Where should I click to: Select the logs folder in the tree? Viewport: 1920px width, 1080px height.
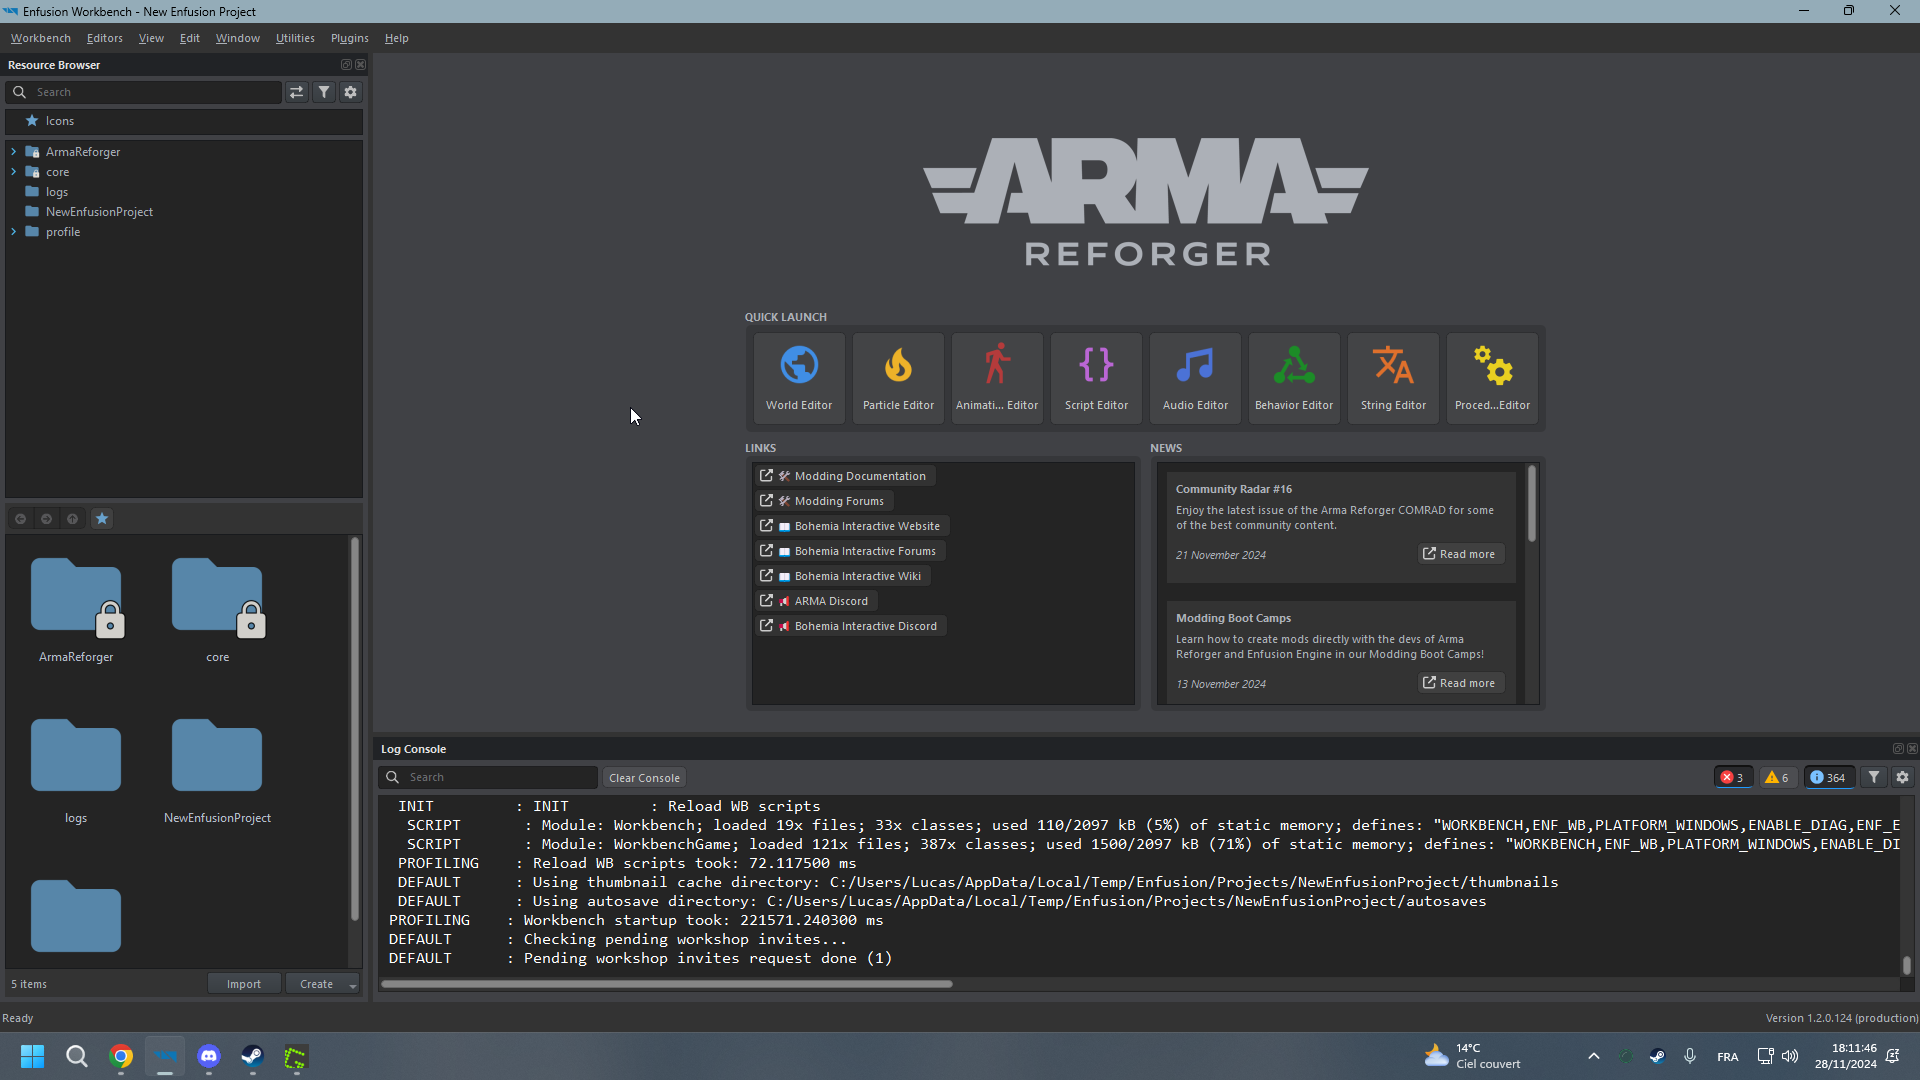pos(56,192)
